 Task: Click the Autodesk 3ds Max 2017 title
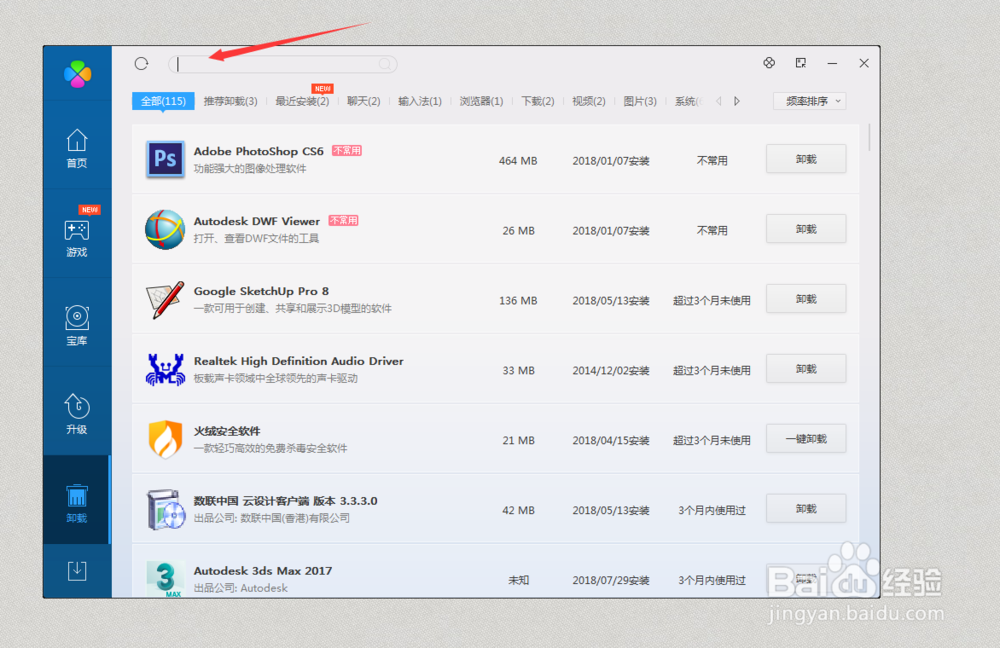pos(263,571)
